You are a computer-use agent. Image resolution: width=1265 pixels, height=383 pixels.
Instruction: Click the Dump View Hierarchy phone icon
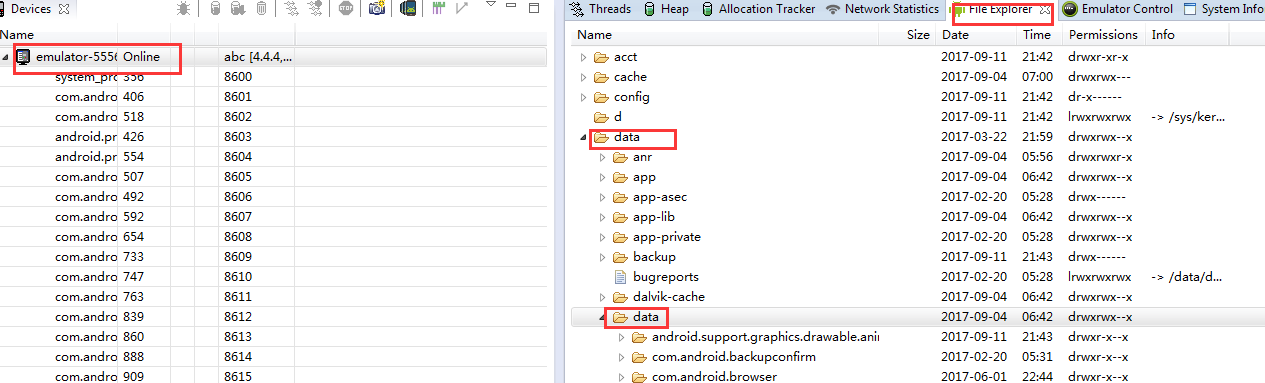pos(408,8)
